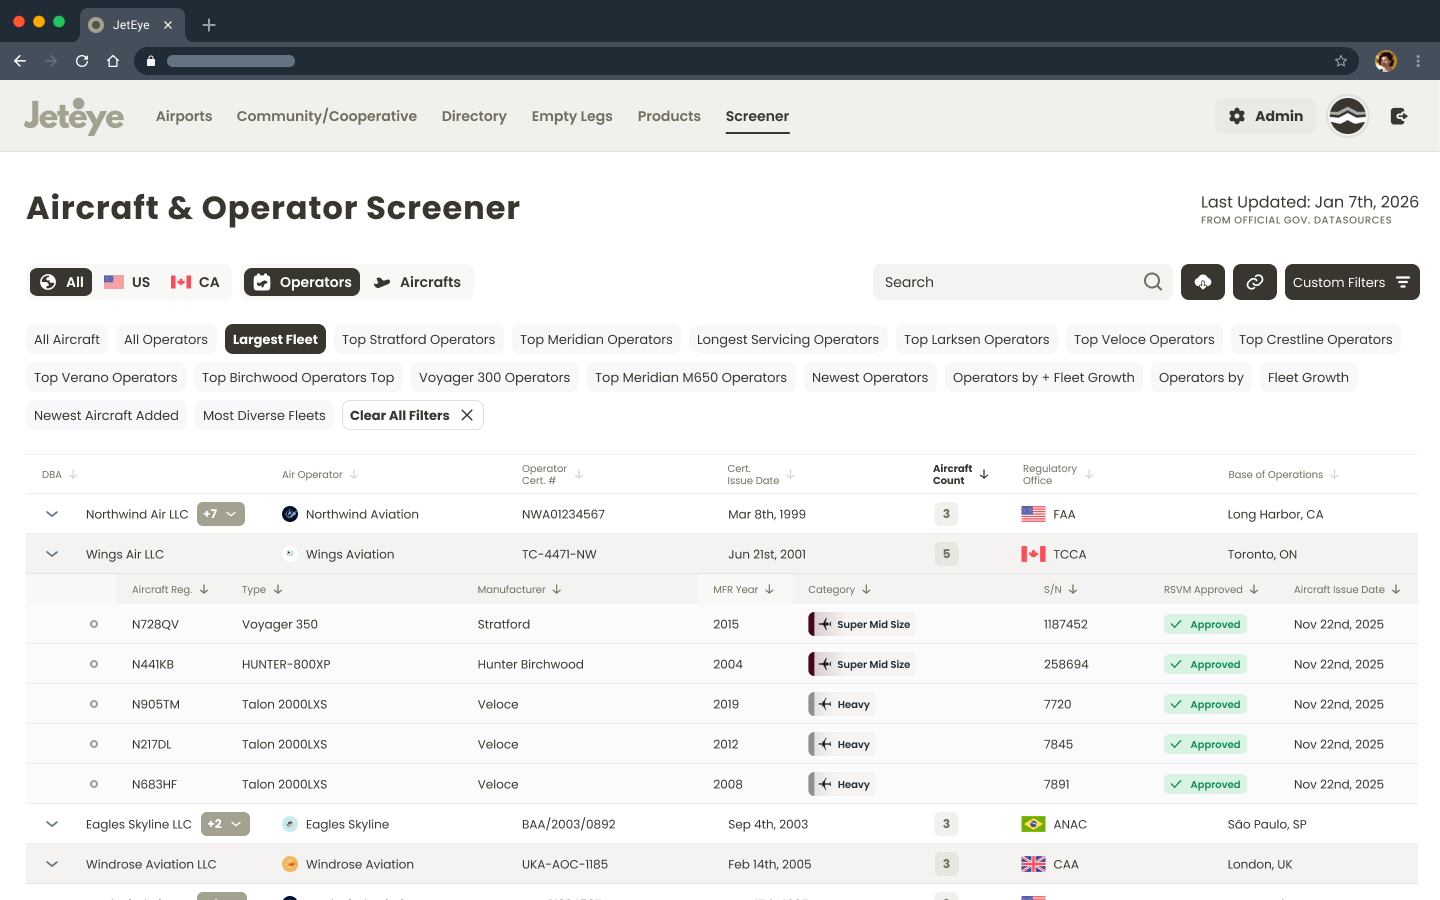Viewport: 1440px width, 900px height.
Task: Click Super Mid Size badge for N728QV
Action: (862, 624)
